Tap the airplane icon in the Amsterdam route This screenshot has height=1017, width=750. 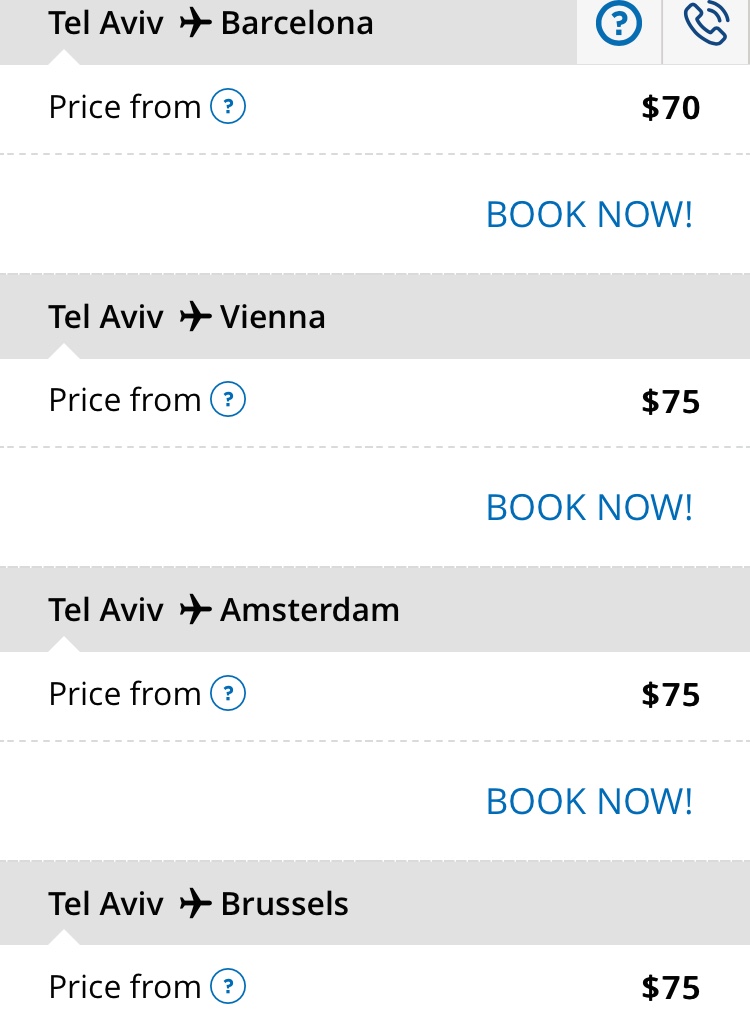pos(195,610)
